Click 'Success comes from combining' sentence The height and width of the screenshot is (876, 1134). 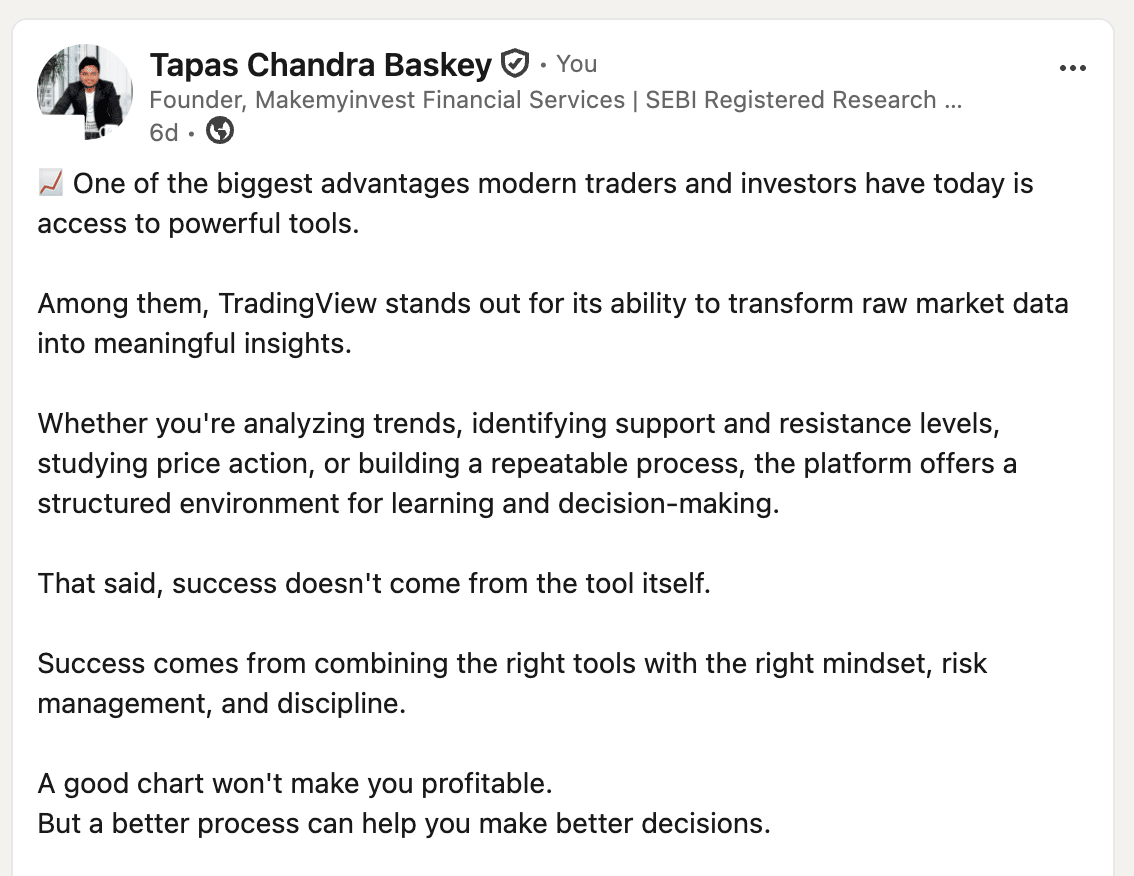tap(512, 663)
